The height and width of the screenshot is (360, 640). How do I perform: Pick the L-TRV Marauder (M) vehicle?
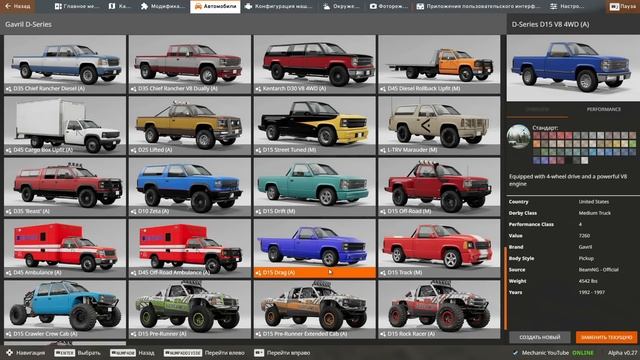tap(439, 126)
